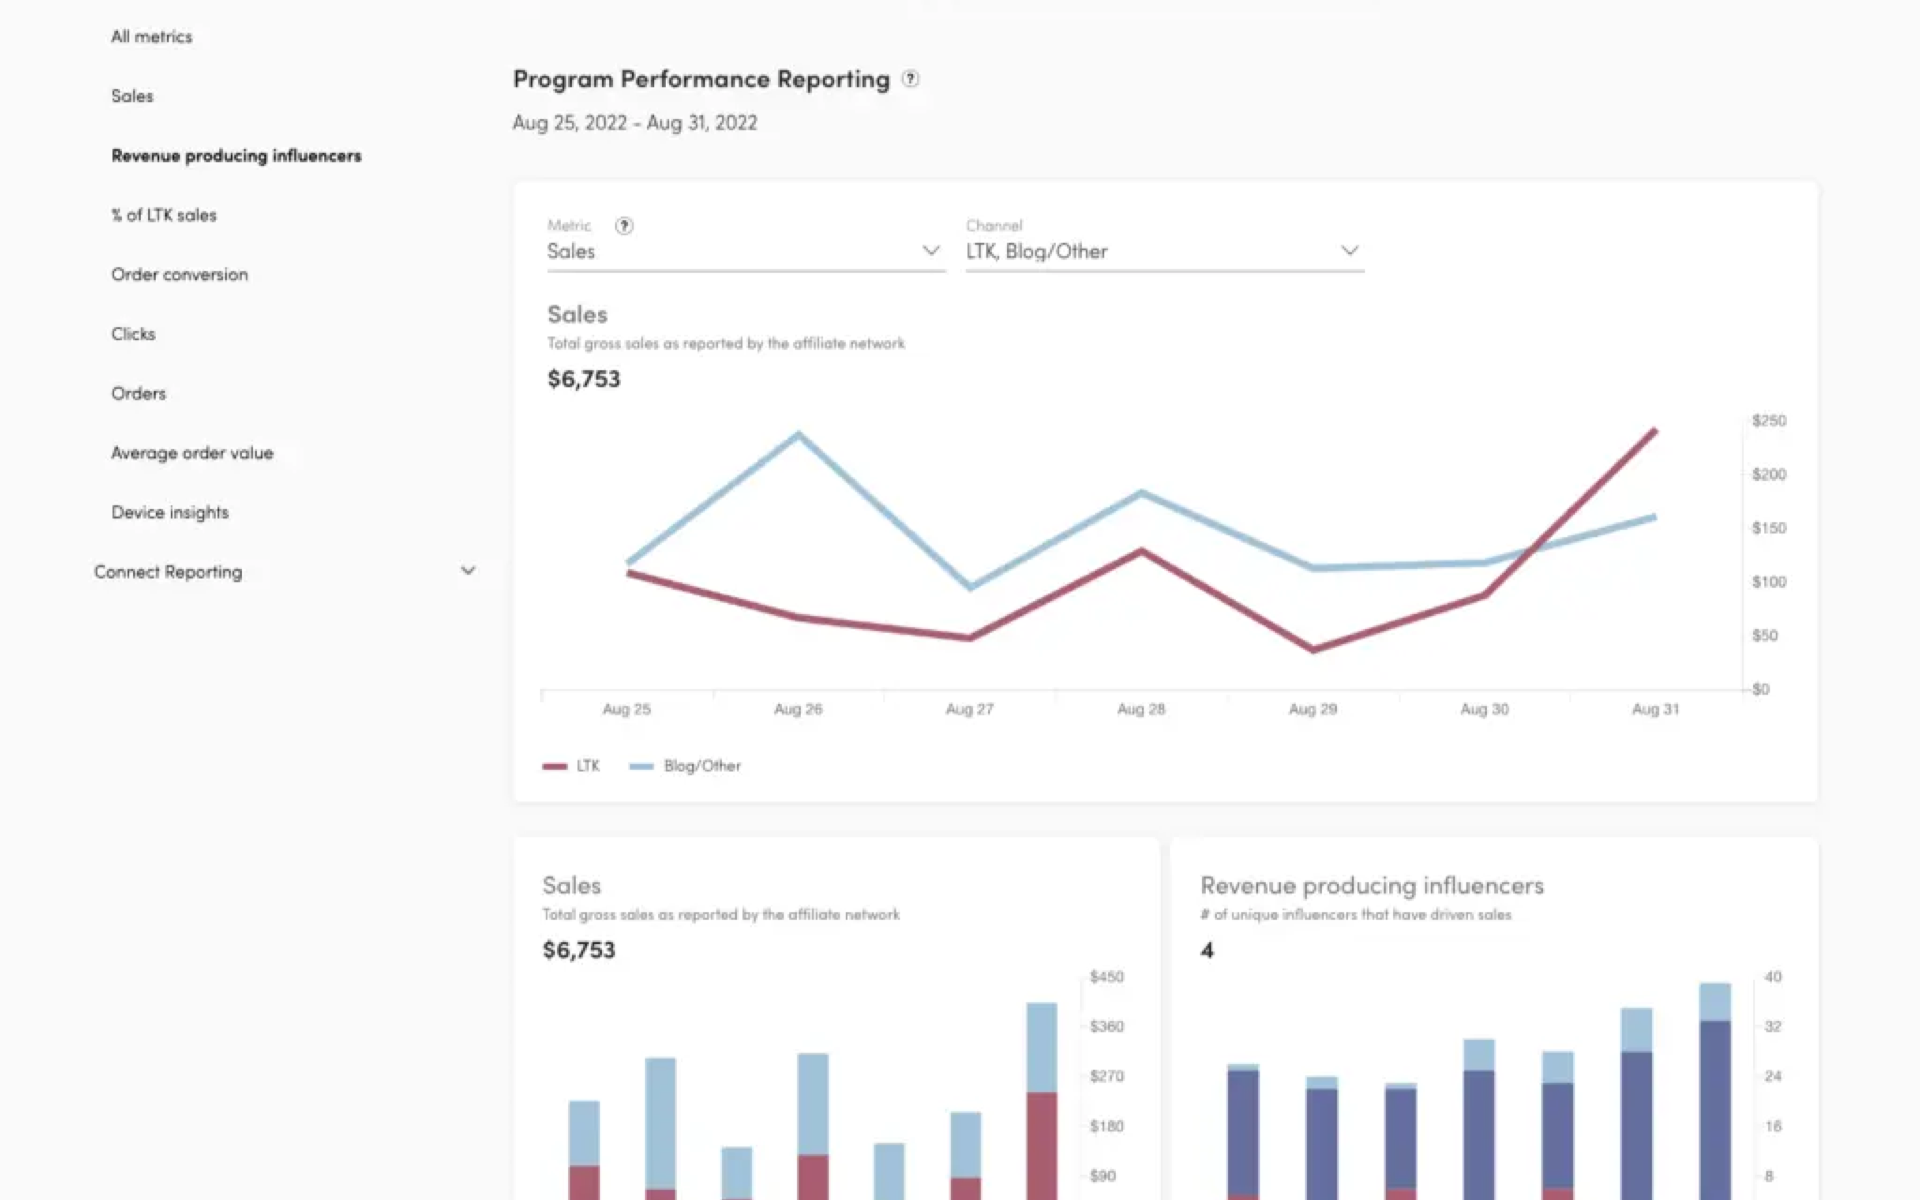Select 'All metrics' in the sidebar

tap(151, 36)
